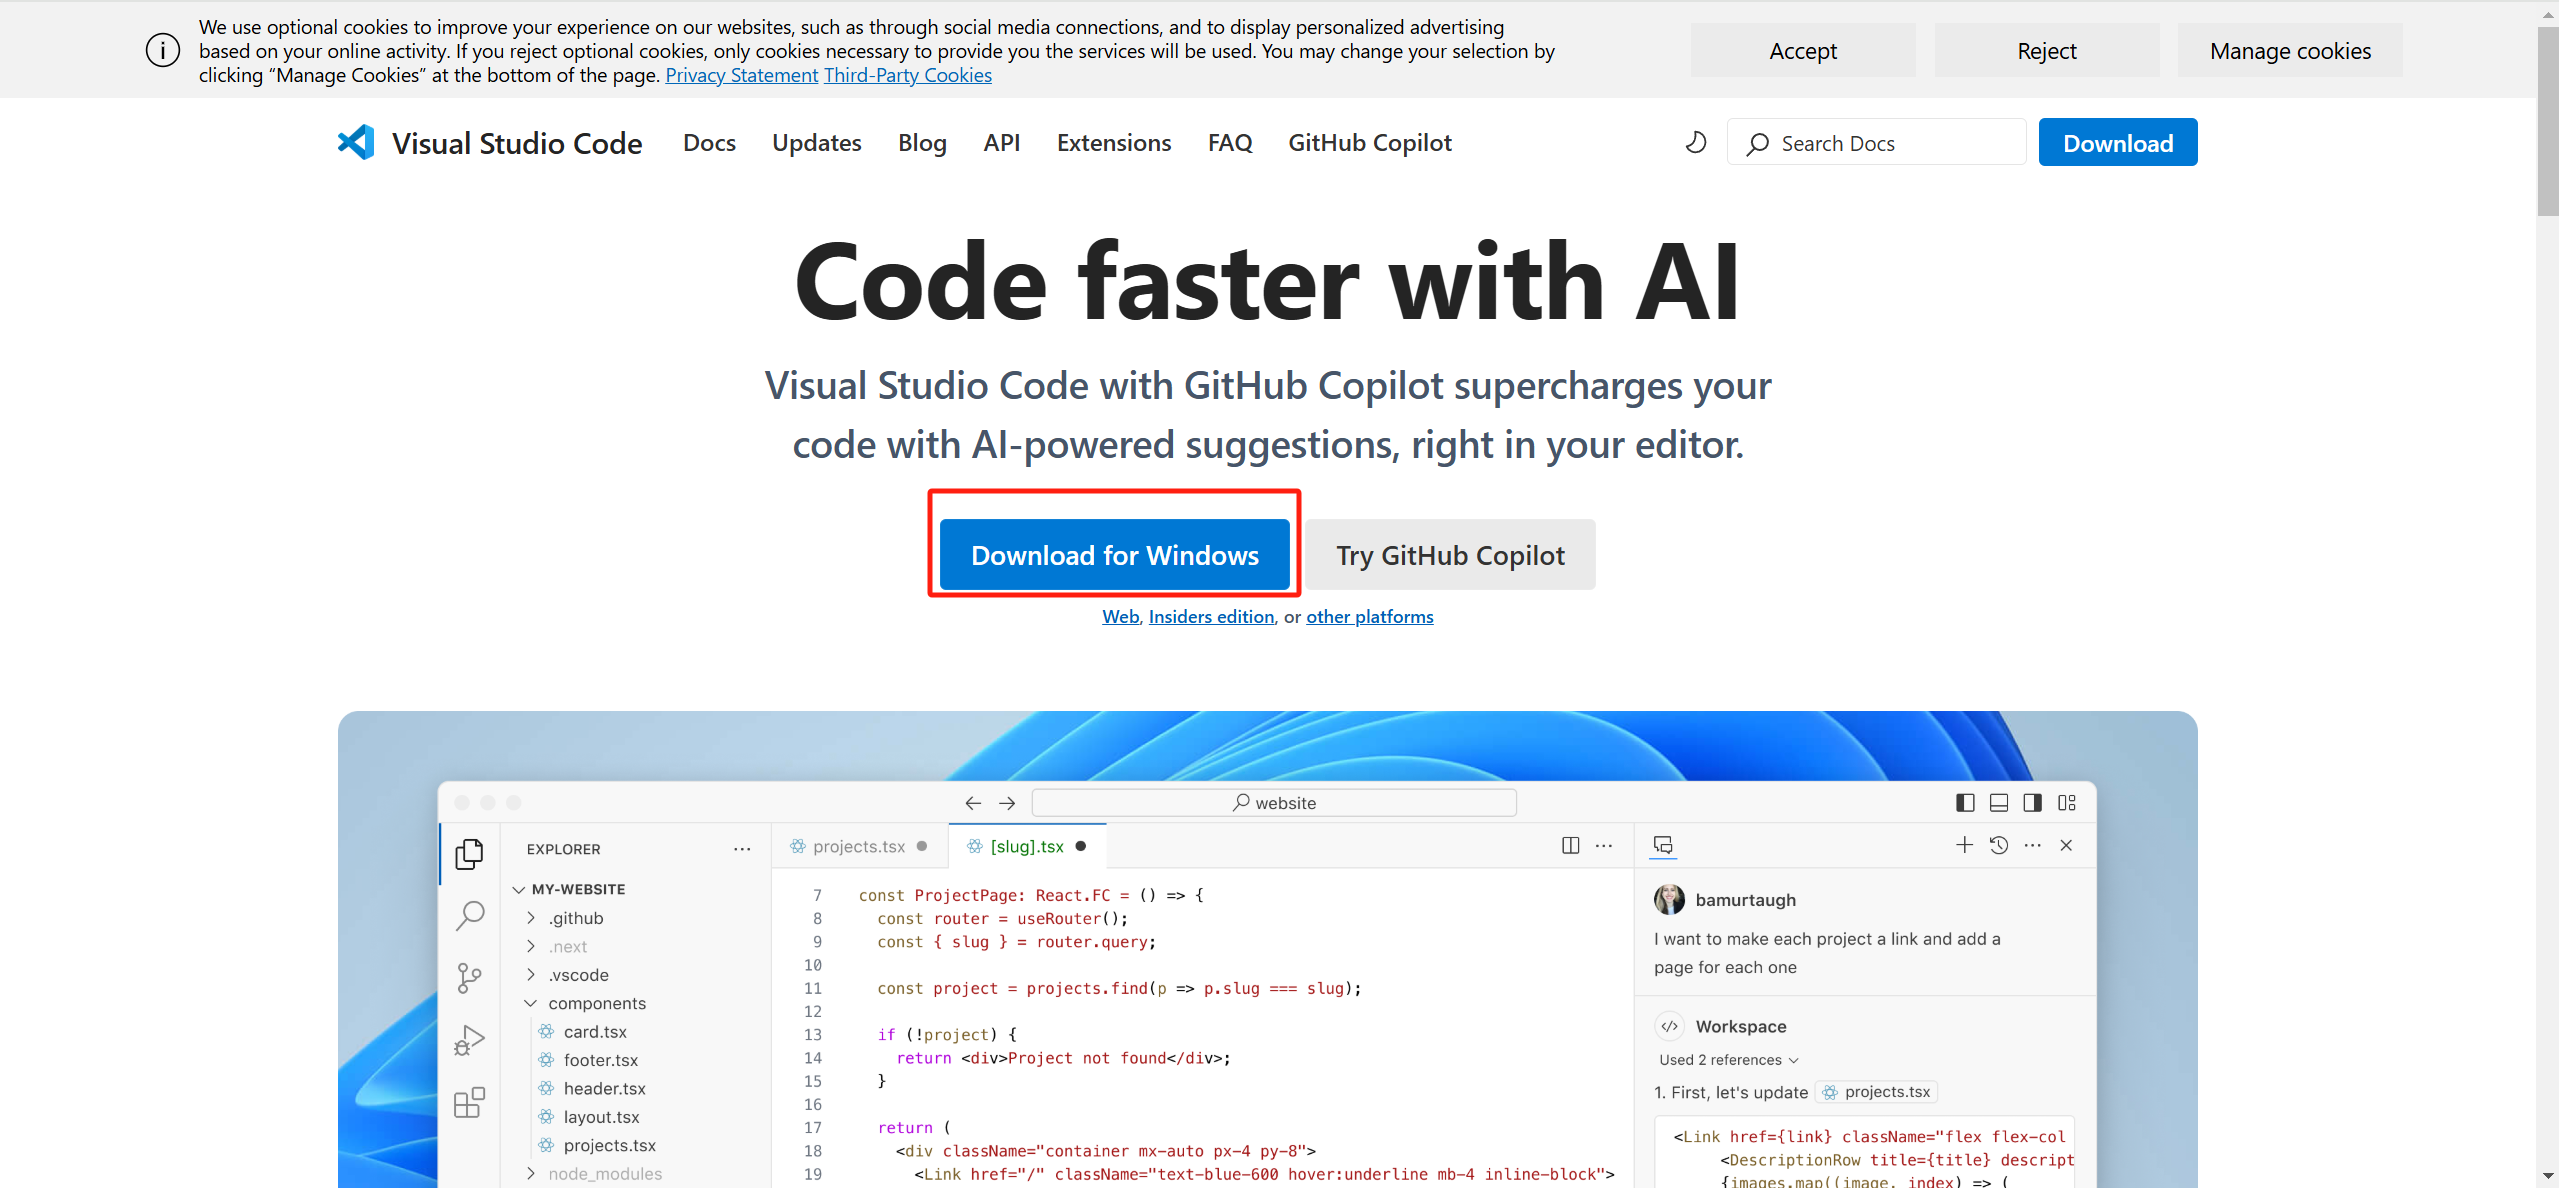Open the other platforms link
2559x1188 pixels.
(1369, 616)
